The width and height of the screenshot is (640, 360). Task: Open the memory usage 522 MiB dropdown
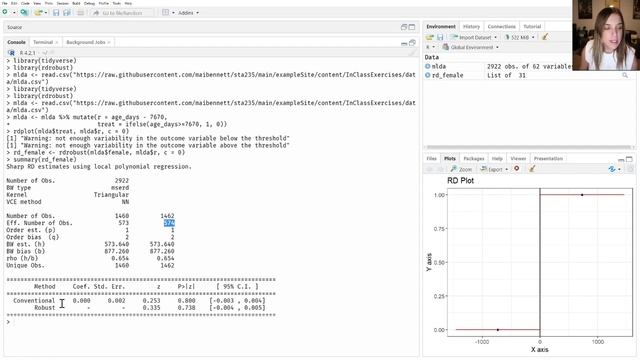pyautogui.click(x=520, y=37)
